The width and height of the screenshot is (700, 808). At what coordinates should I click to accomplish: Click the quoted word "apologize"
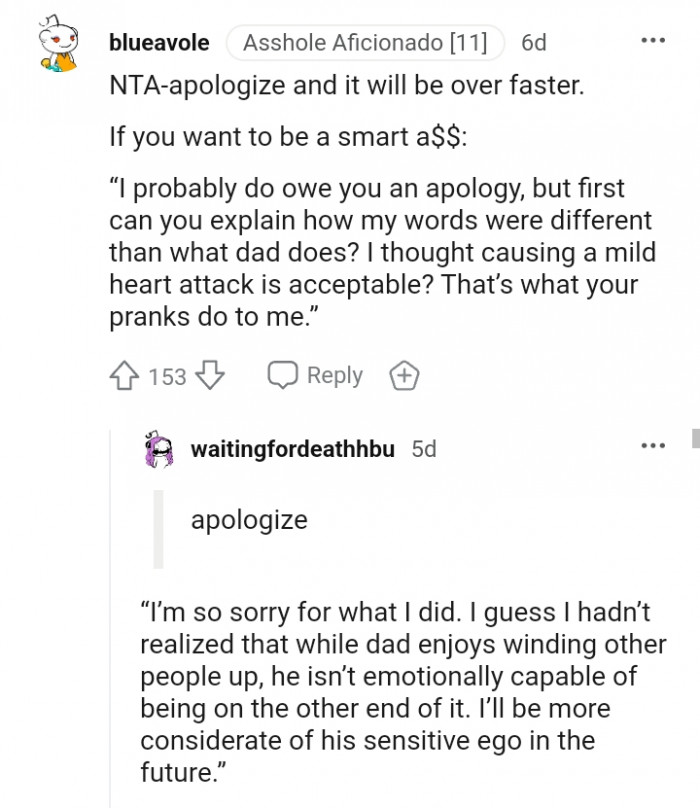249,521
